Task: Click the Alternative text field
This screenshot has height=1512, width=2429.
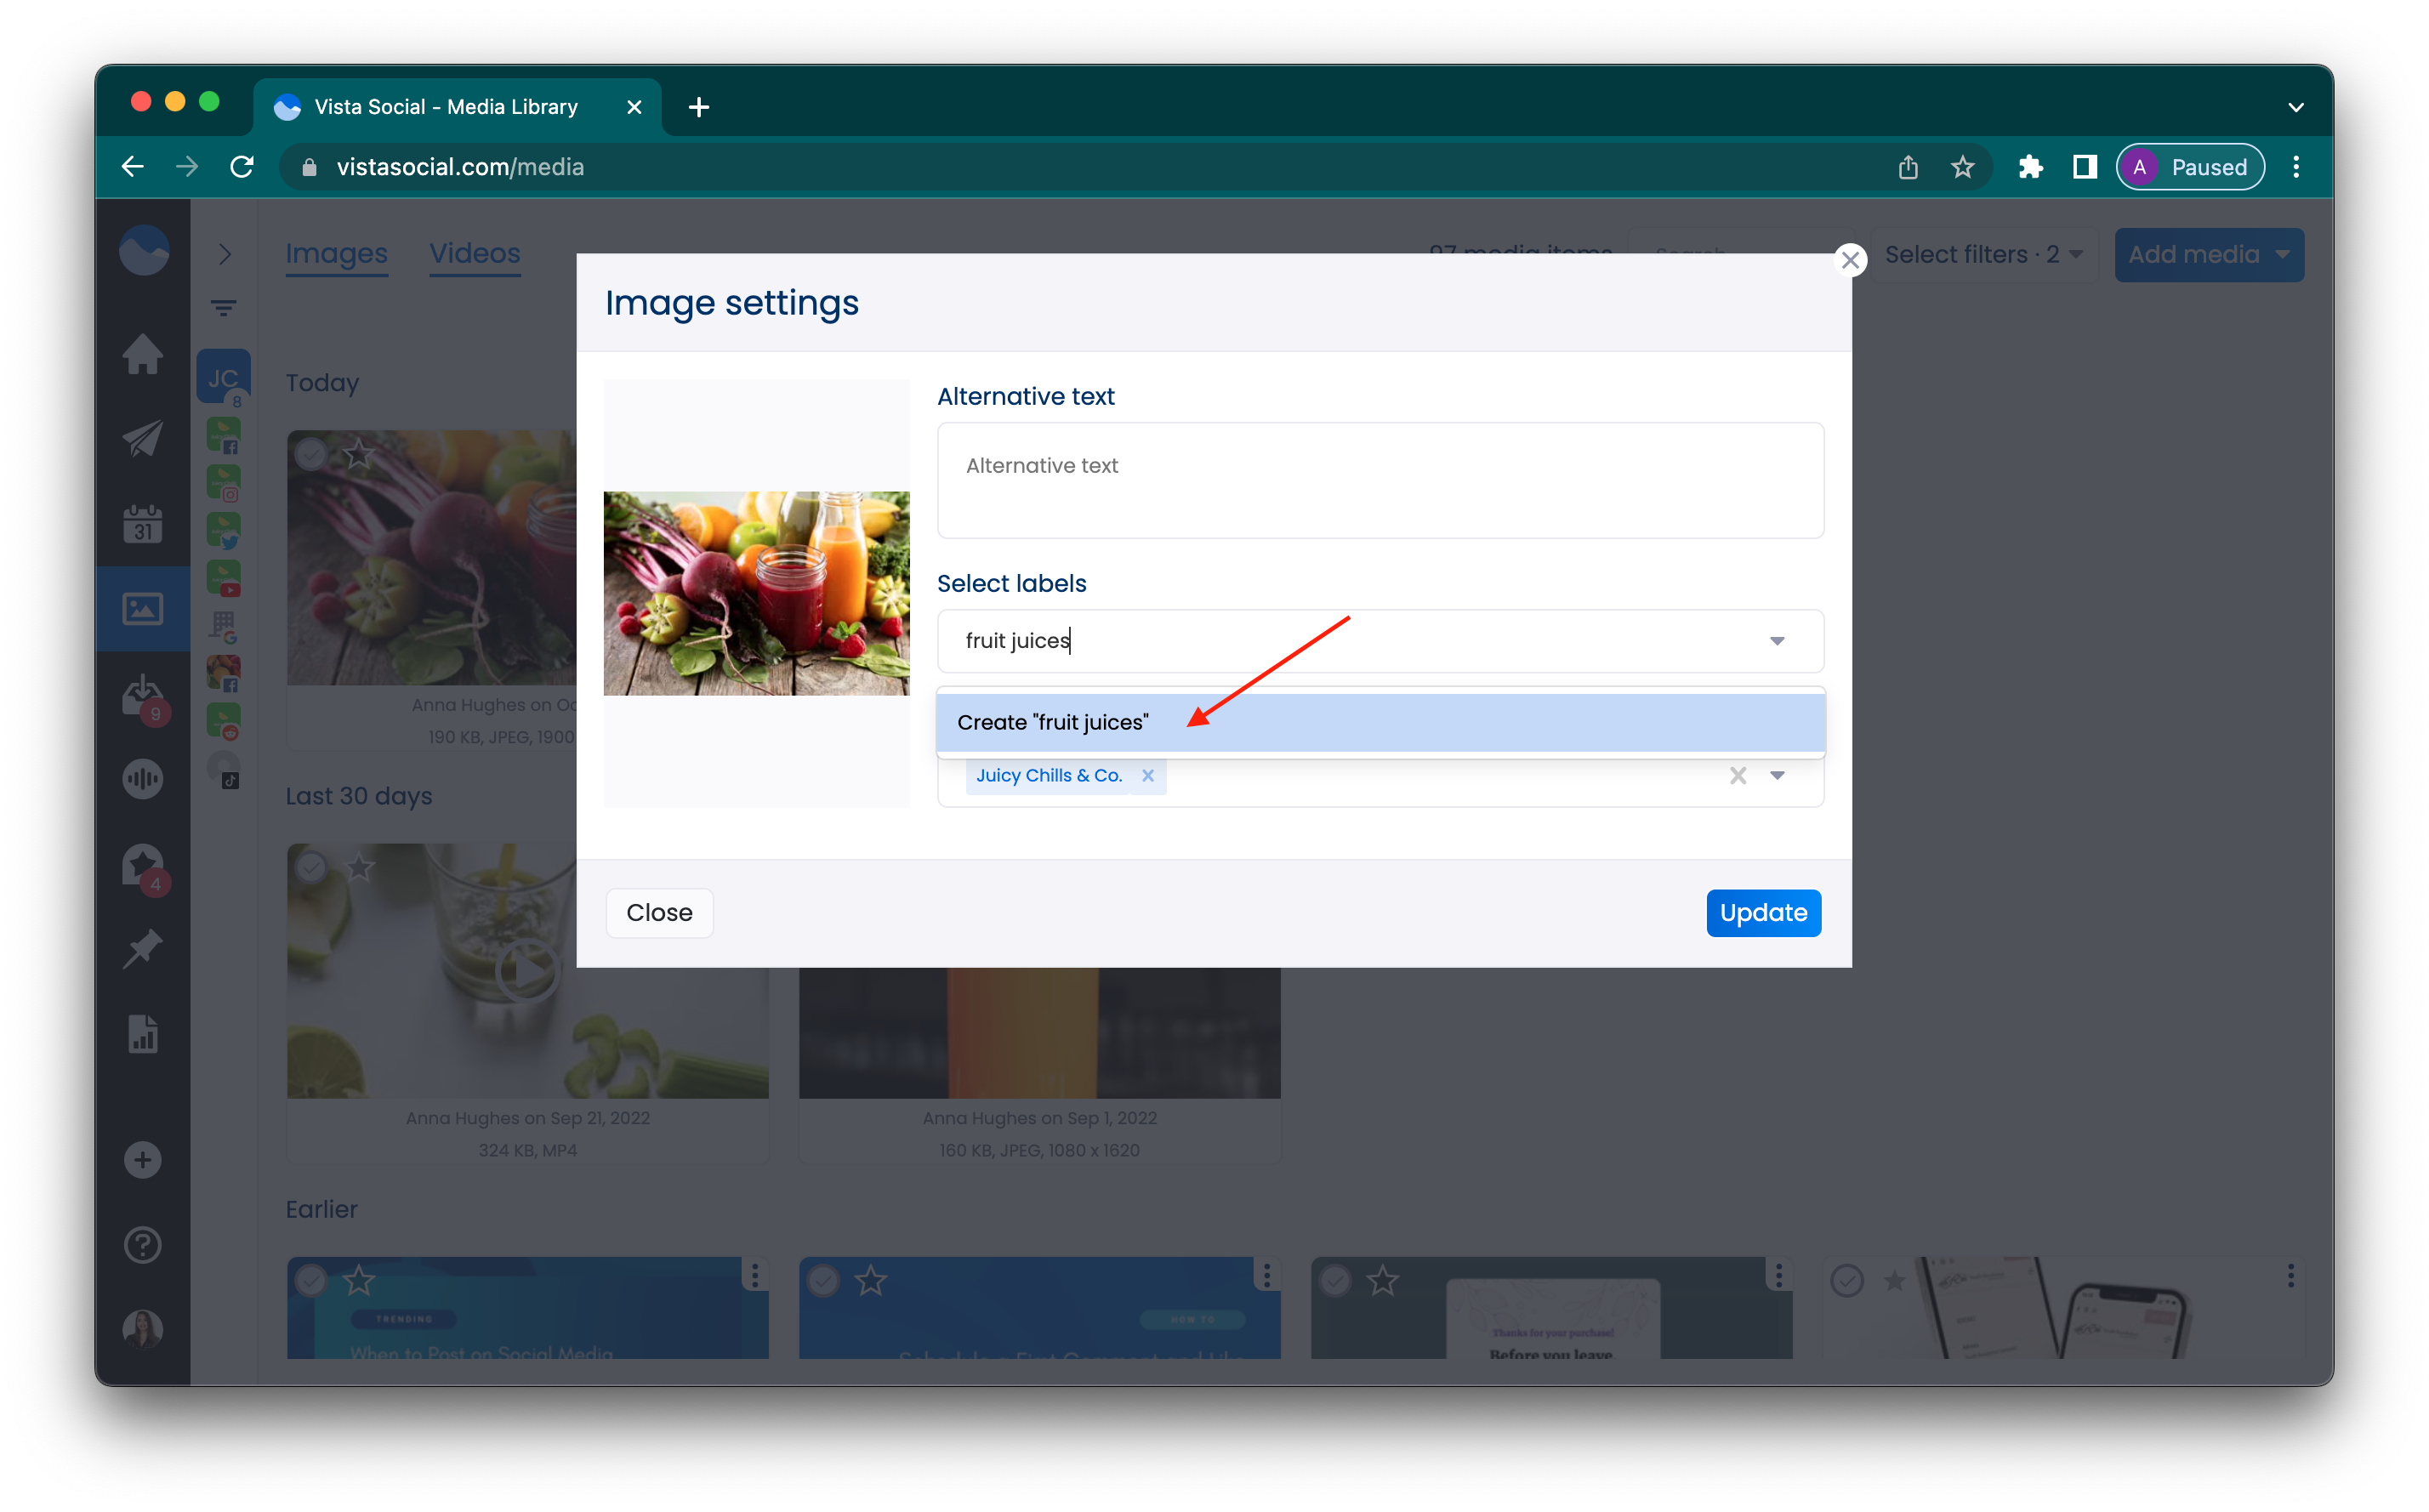Action: [1380, 480]
